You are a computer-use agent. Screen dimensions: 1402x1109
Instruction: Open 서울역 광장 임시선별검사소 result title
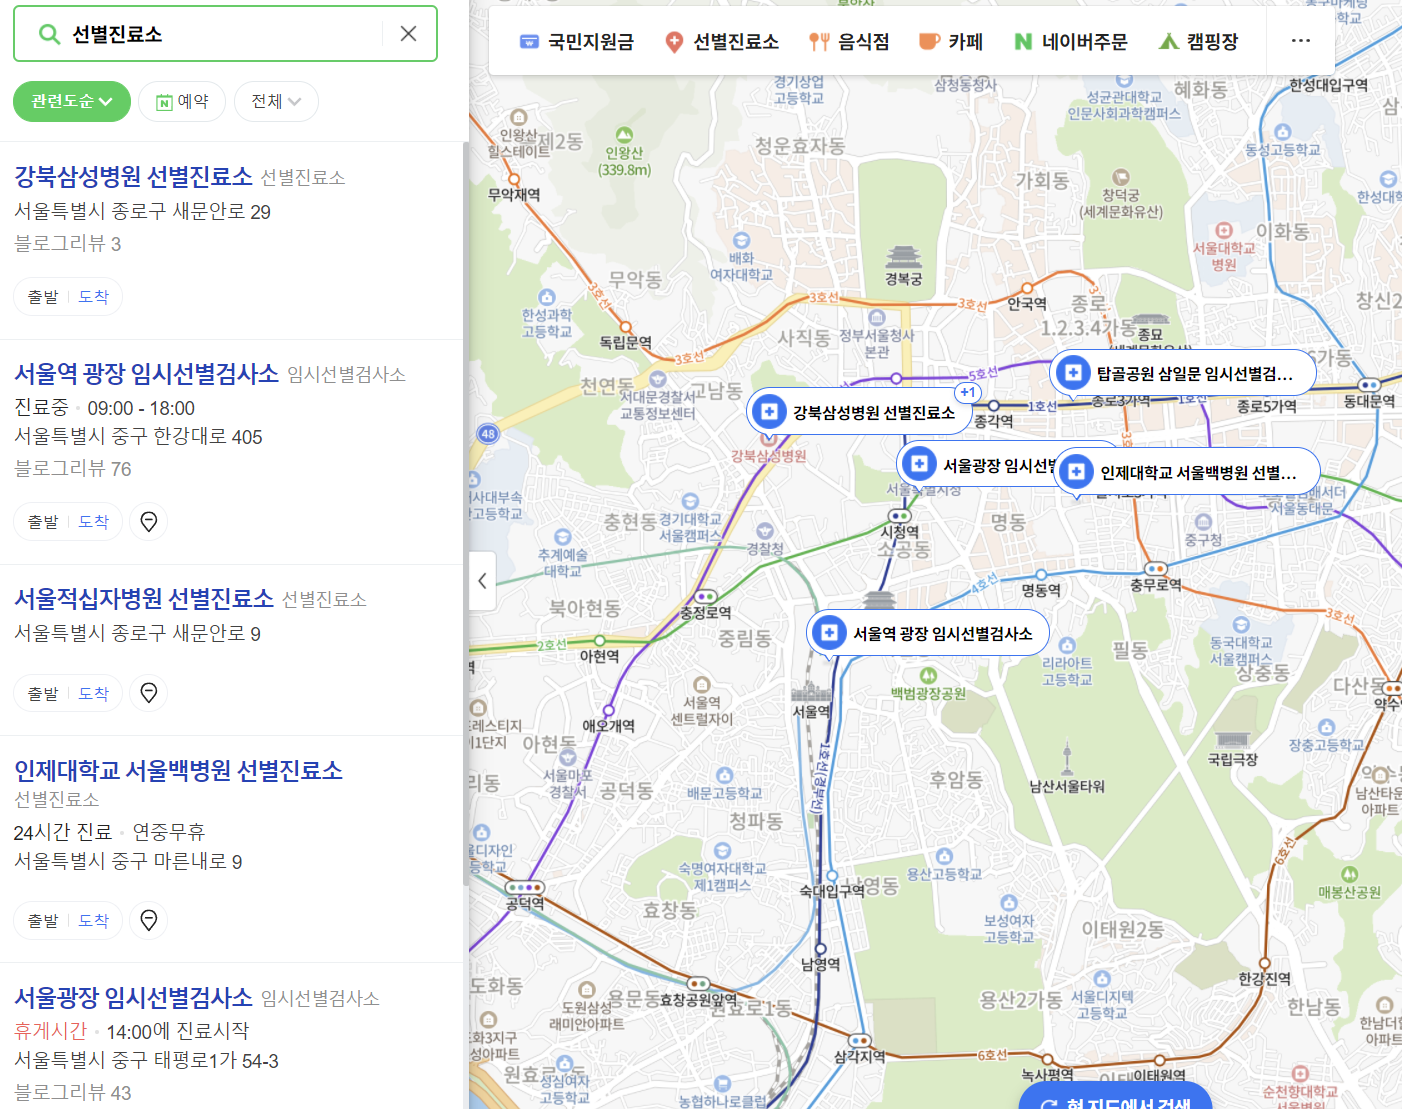[x=147, y=373]
